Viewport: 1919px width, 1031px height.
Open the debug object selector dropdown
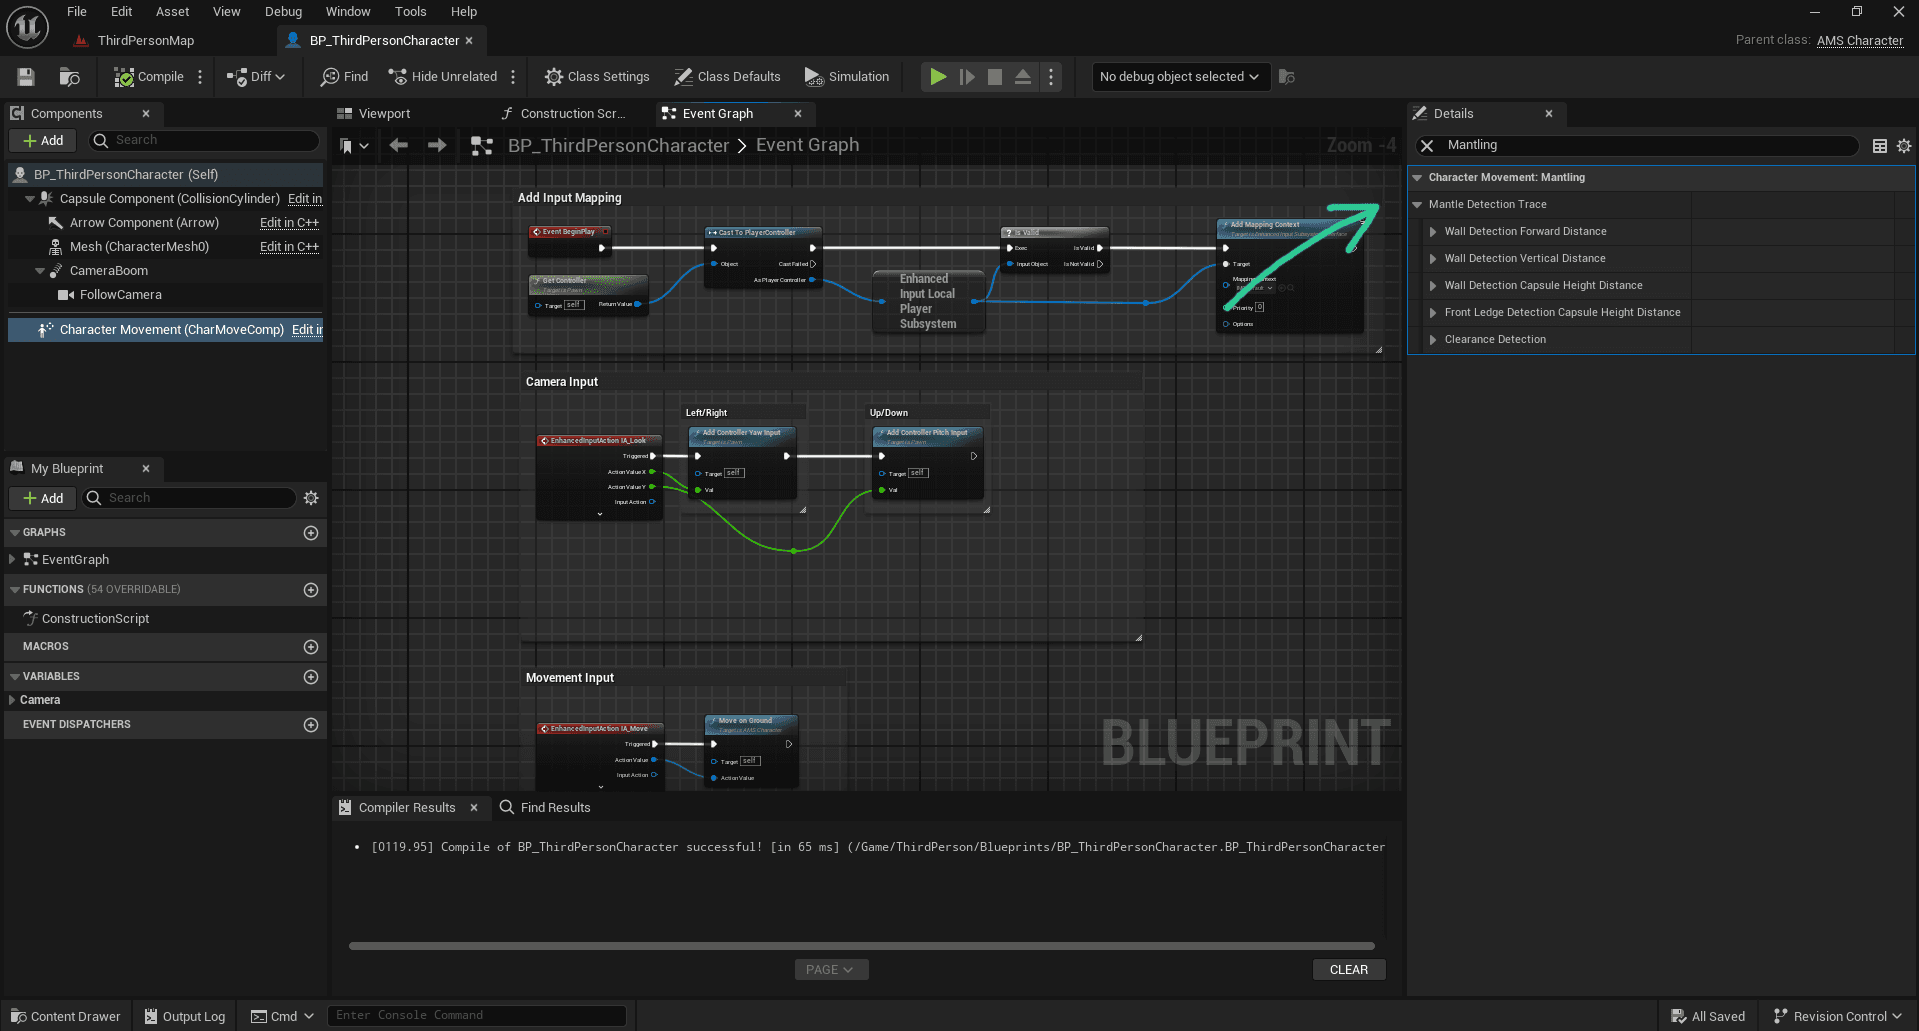[x=1180, y=77]
